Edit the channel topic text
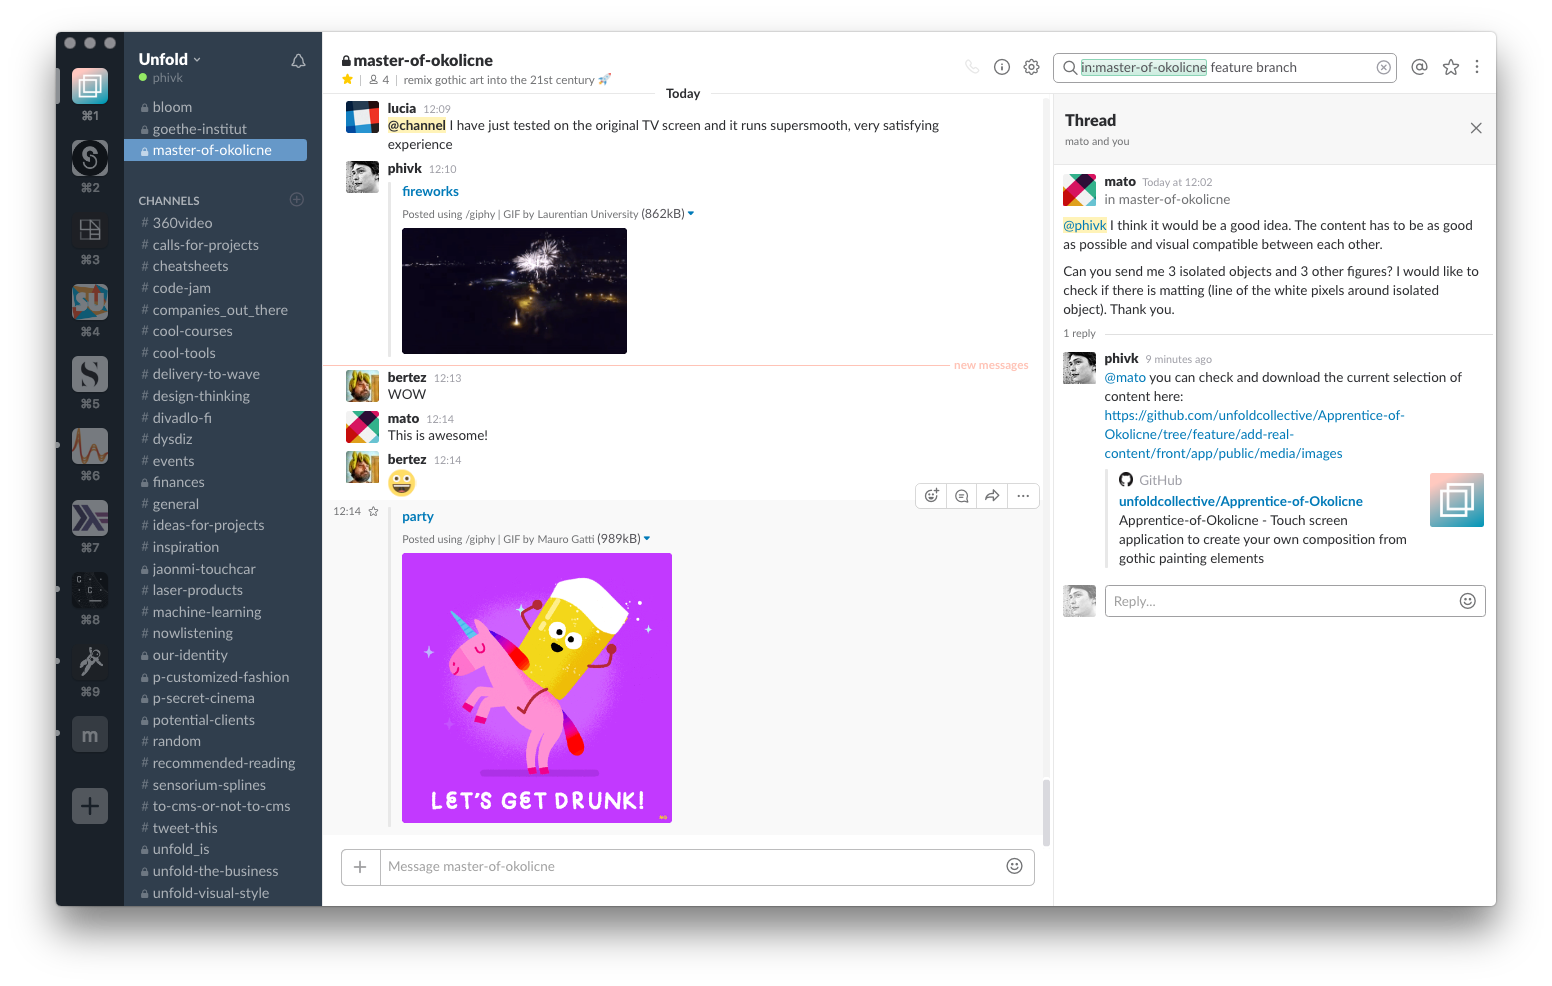The image size is (1552, 986). [x=507, y=80]
